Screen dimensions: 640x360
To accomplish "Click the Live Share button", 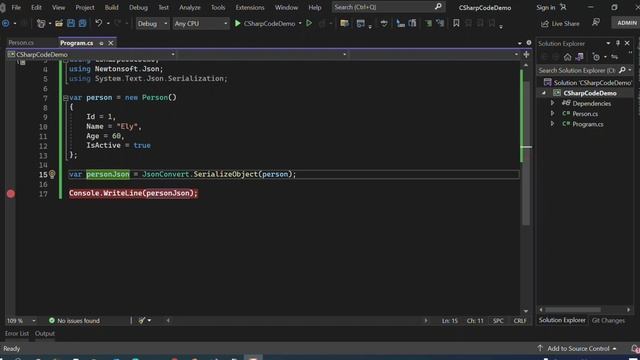I will pyautogui.click(x=560, y=24).
